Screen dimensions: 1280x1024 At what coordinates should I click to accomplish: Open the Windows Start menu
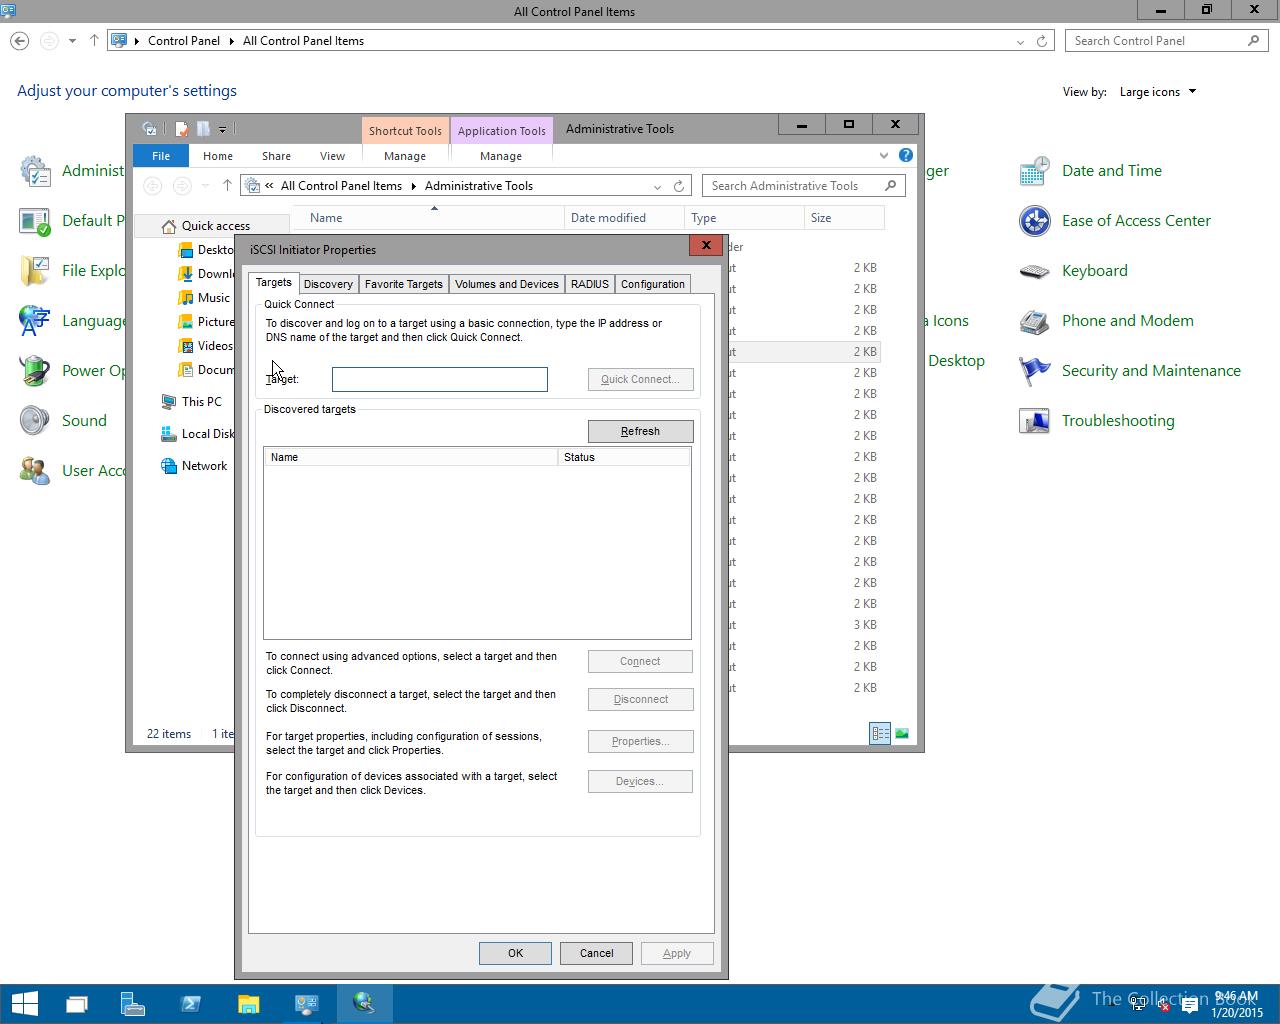pos(24,1004)
